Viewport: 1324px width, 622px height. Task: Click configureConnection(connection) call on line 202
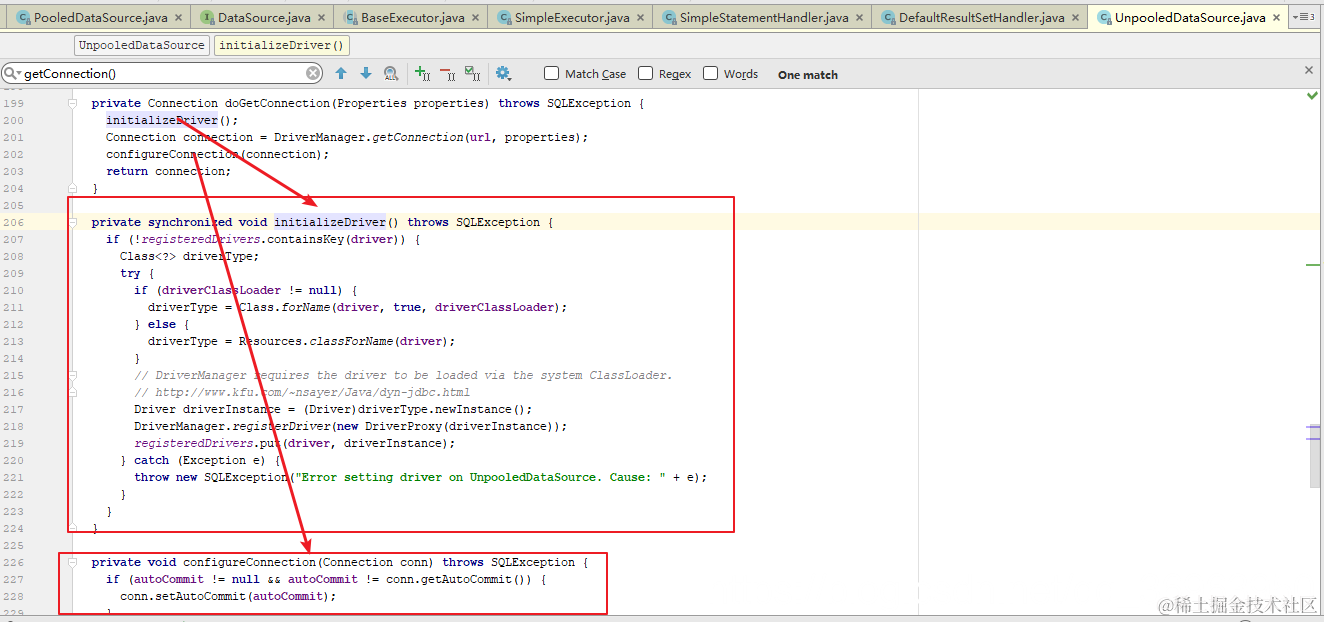click(x=217, y=154)
